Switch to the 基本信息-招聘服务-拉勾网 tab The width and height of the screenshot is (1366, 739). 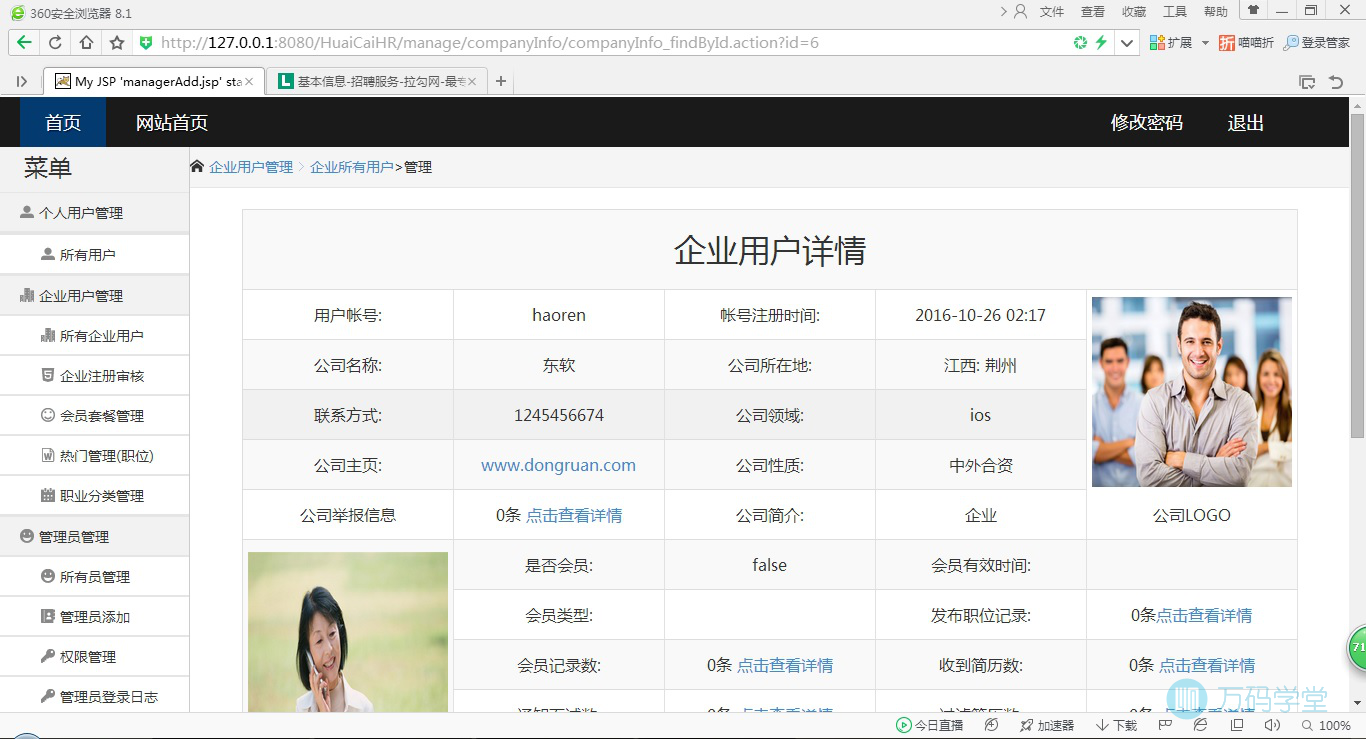pyautogui.click(x=376, y=81)
